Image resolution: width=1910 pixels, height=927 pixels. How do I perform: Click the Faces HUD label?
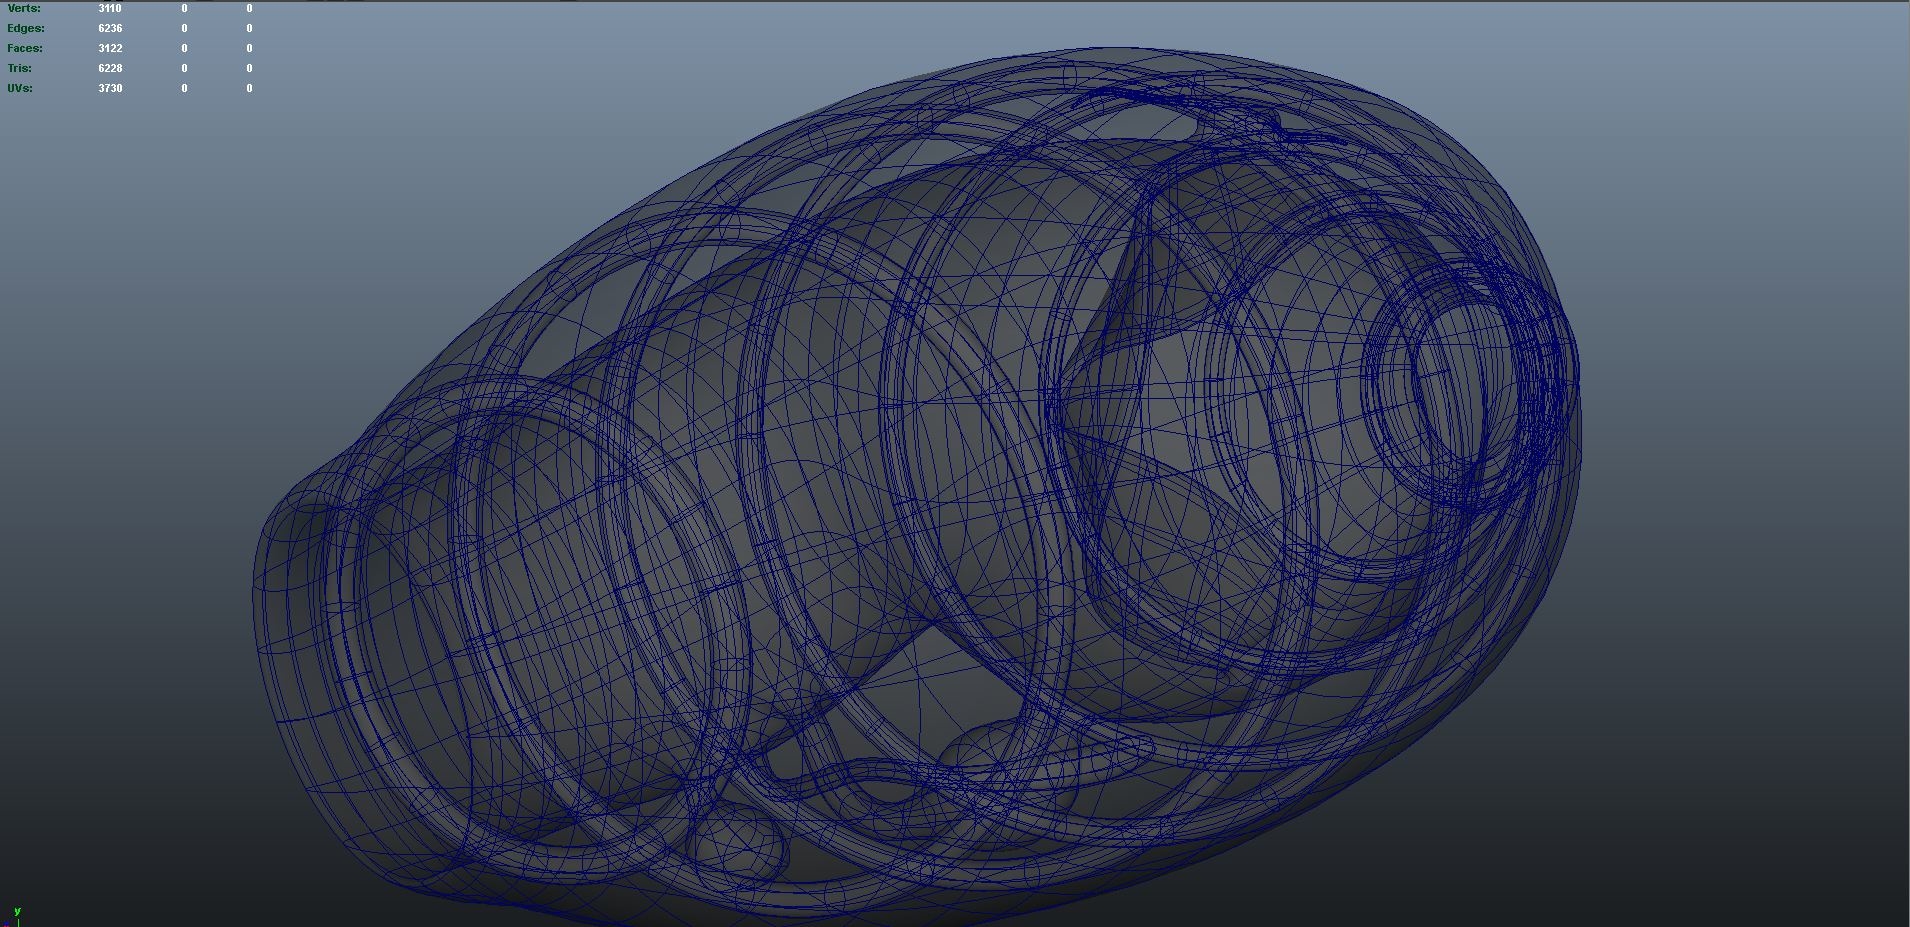pos(23,48)
